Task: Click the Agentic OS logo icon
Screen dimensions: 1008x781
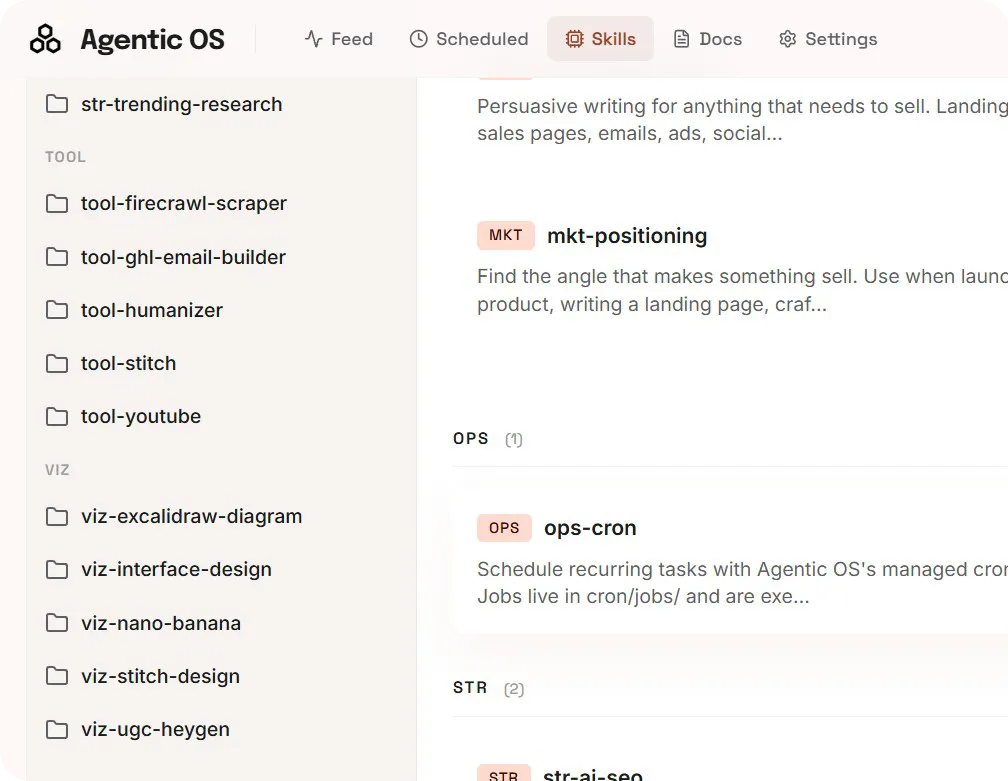Action: [x=45, y=39]
